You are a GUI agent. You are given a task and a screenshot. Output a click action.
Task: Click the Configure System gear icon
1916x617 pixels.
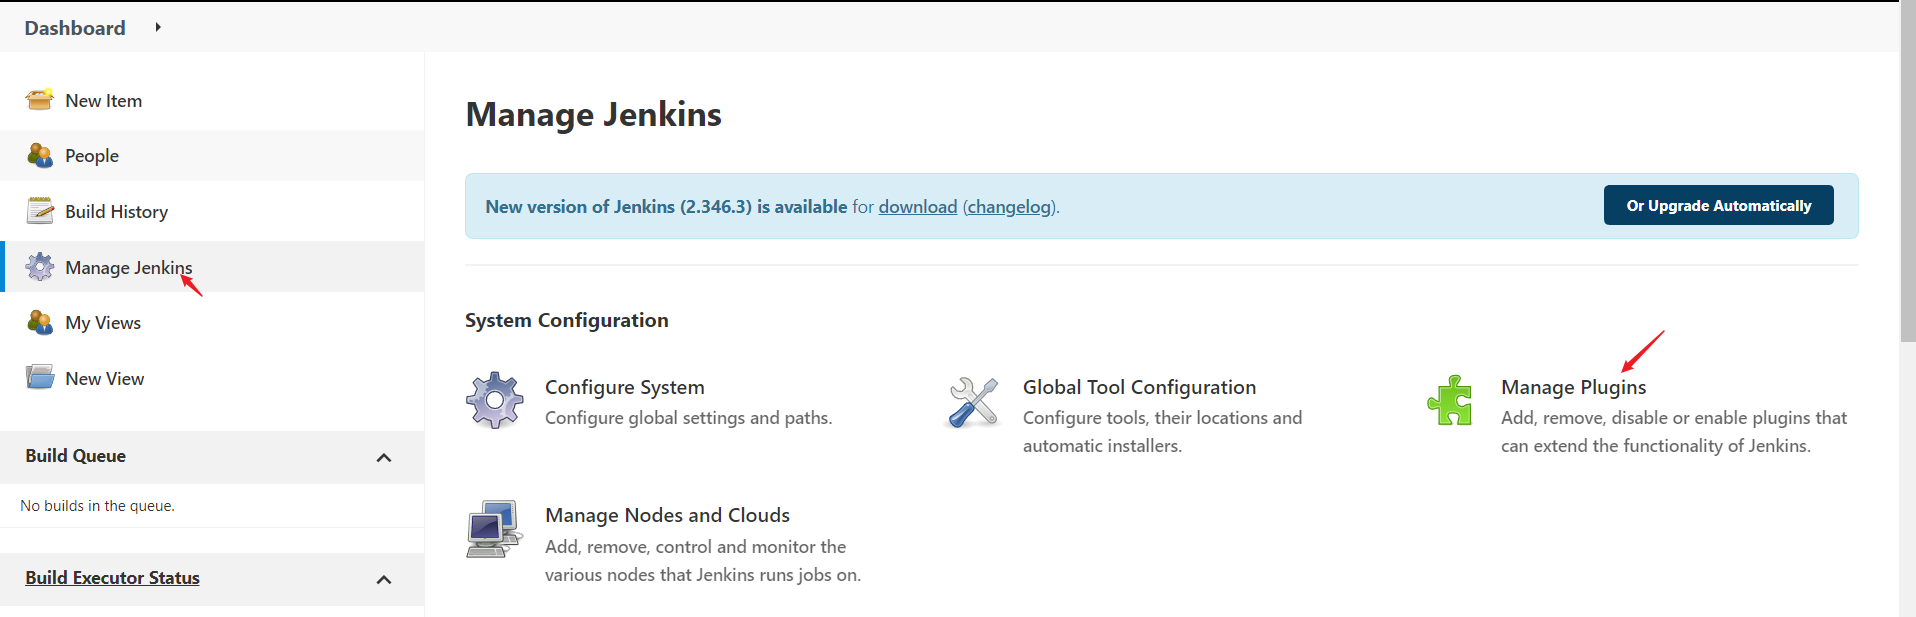pos(494,400)
